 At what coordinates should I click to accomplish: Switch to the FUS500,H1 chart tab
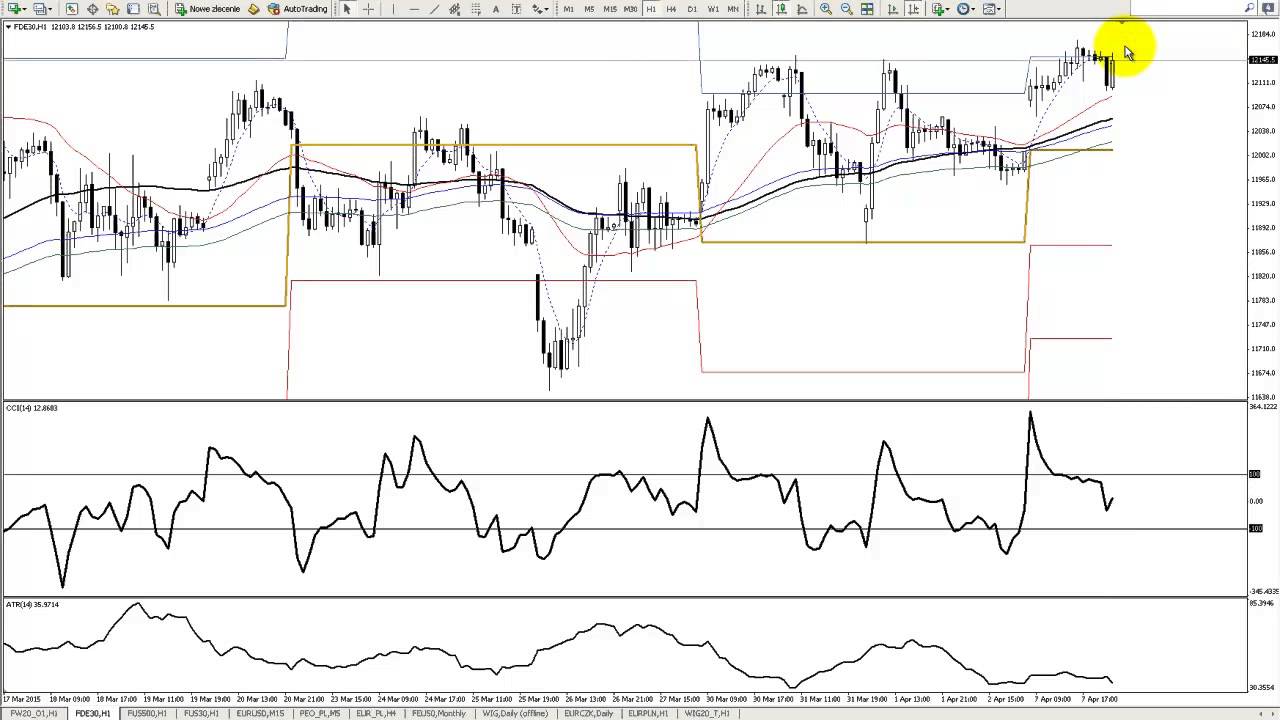tap(147, 714)
